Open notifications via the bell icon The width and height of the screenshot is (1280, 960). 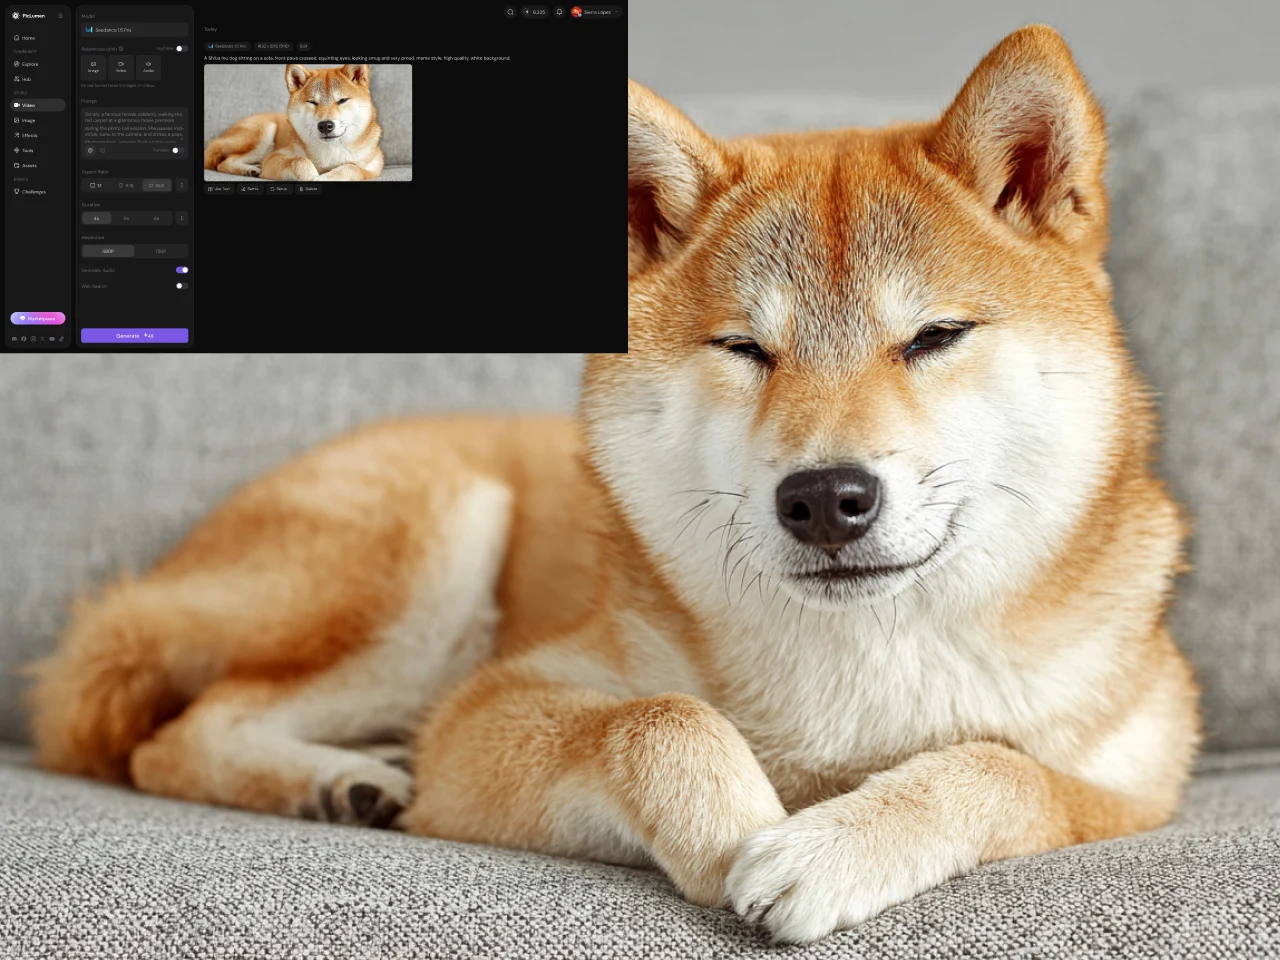point(559,11)
